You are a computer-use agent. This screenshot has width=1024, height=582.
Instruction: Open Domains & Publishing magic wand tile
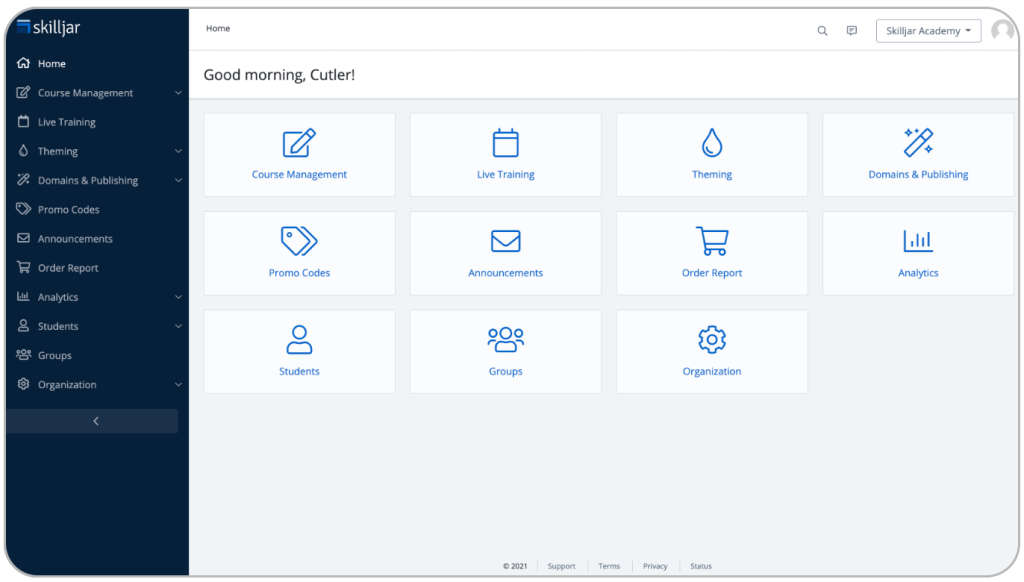[918, 143]
